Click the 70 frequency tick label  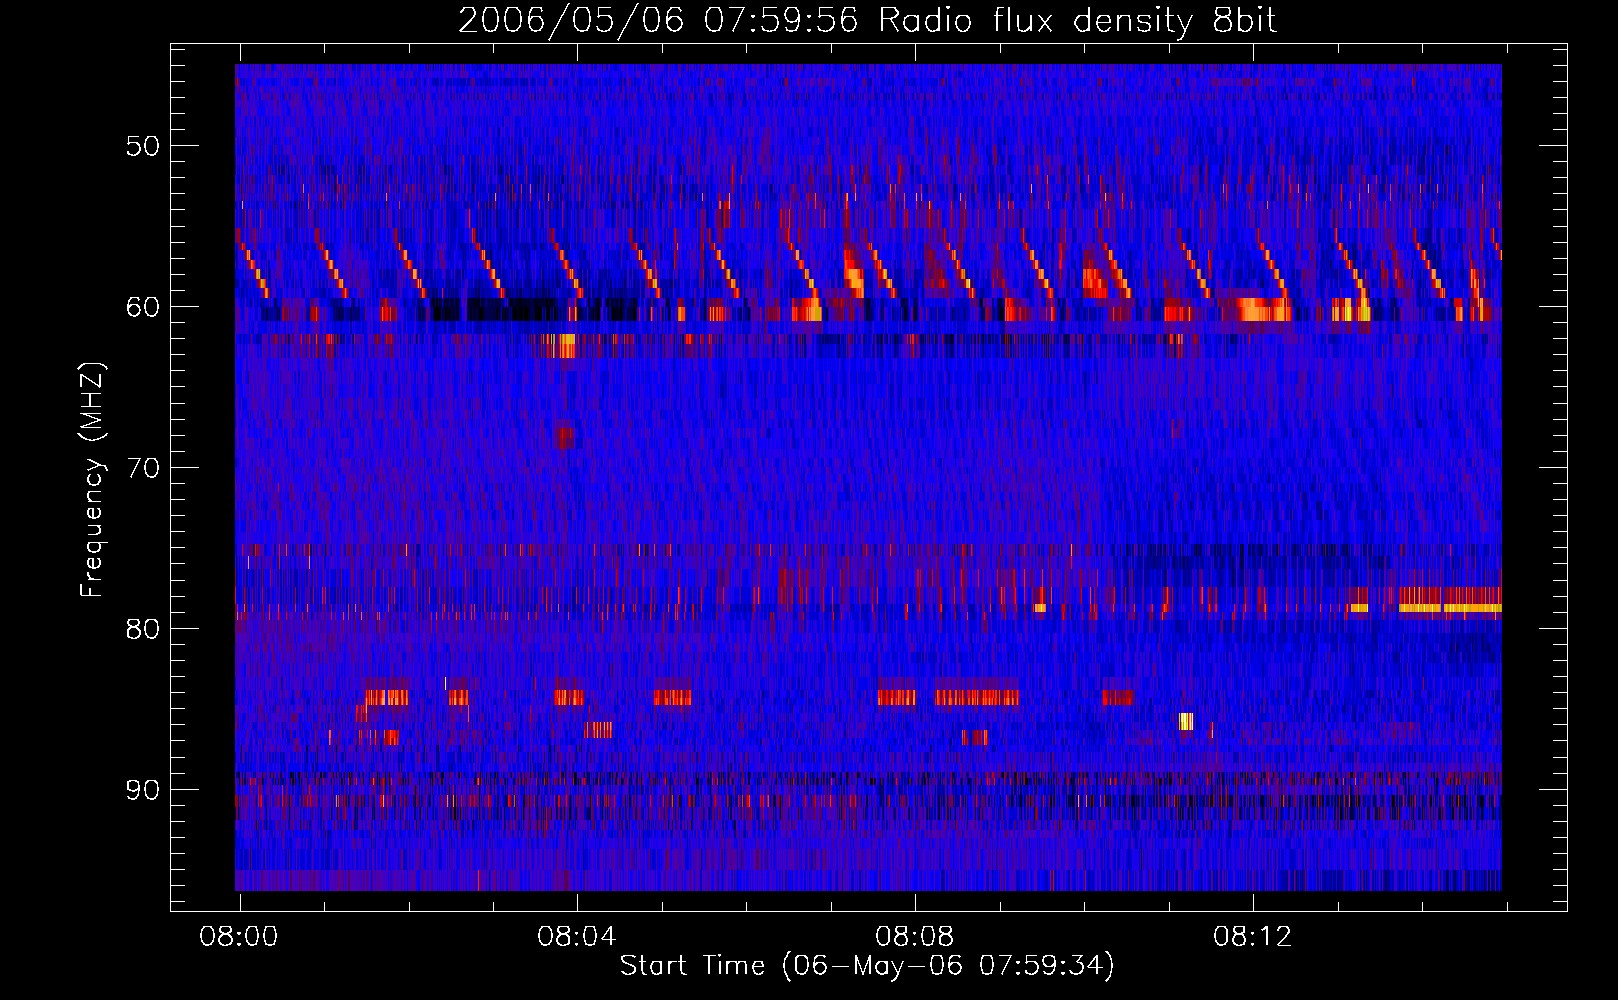(x=142, y=468)
